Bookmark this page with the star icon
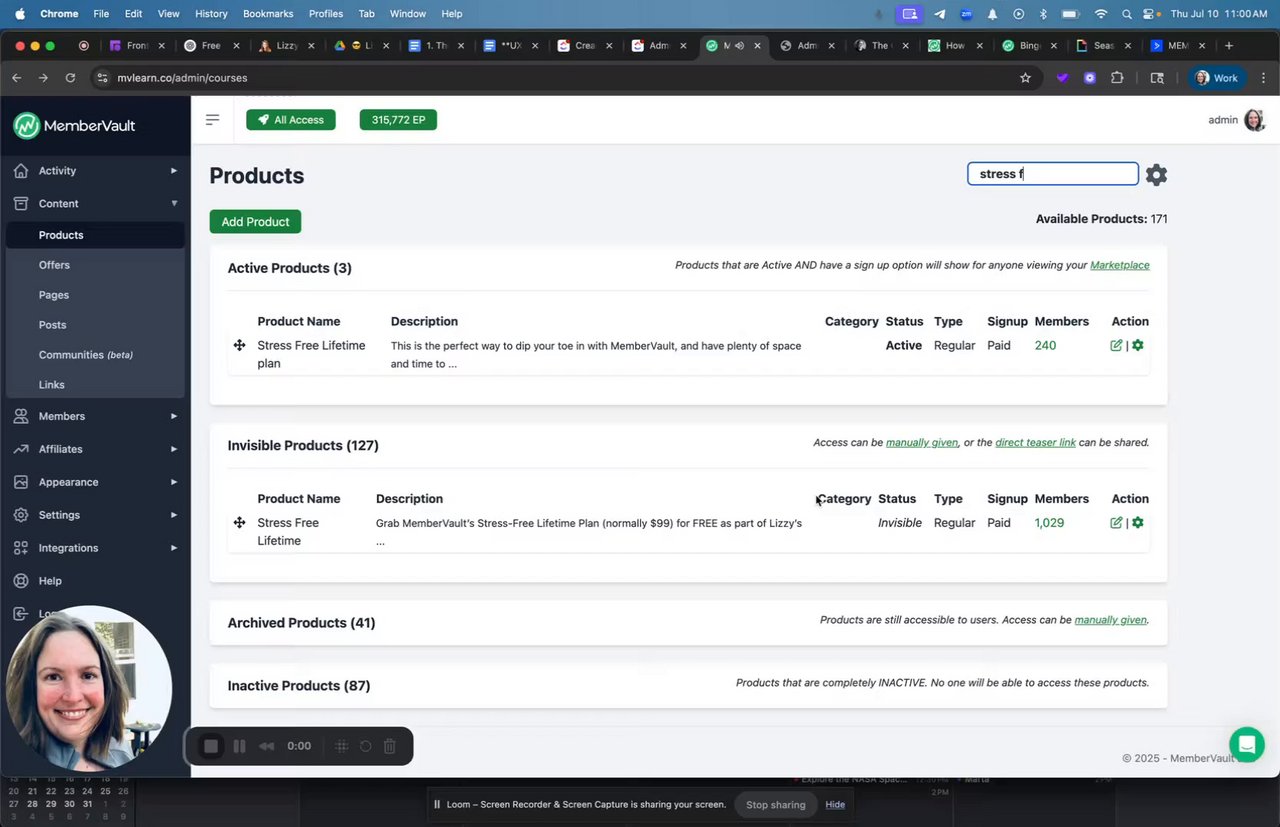 click(x=1025, y=78)
